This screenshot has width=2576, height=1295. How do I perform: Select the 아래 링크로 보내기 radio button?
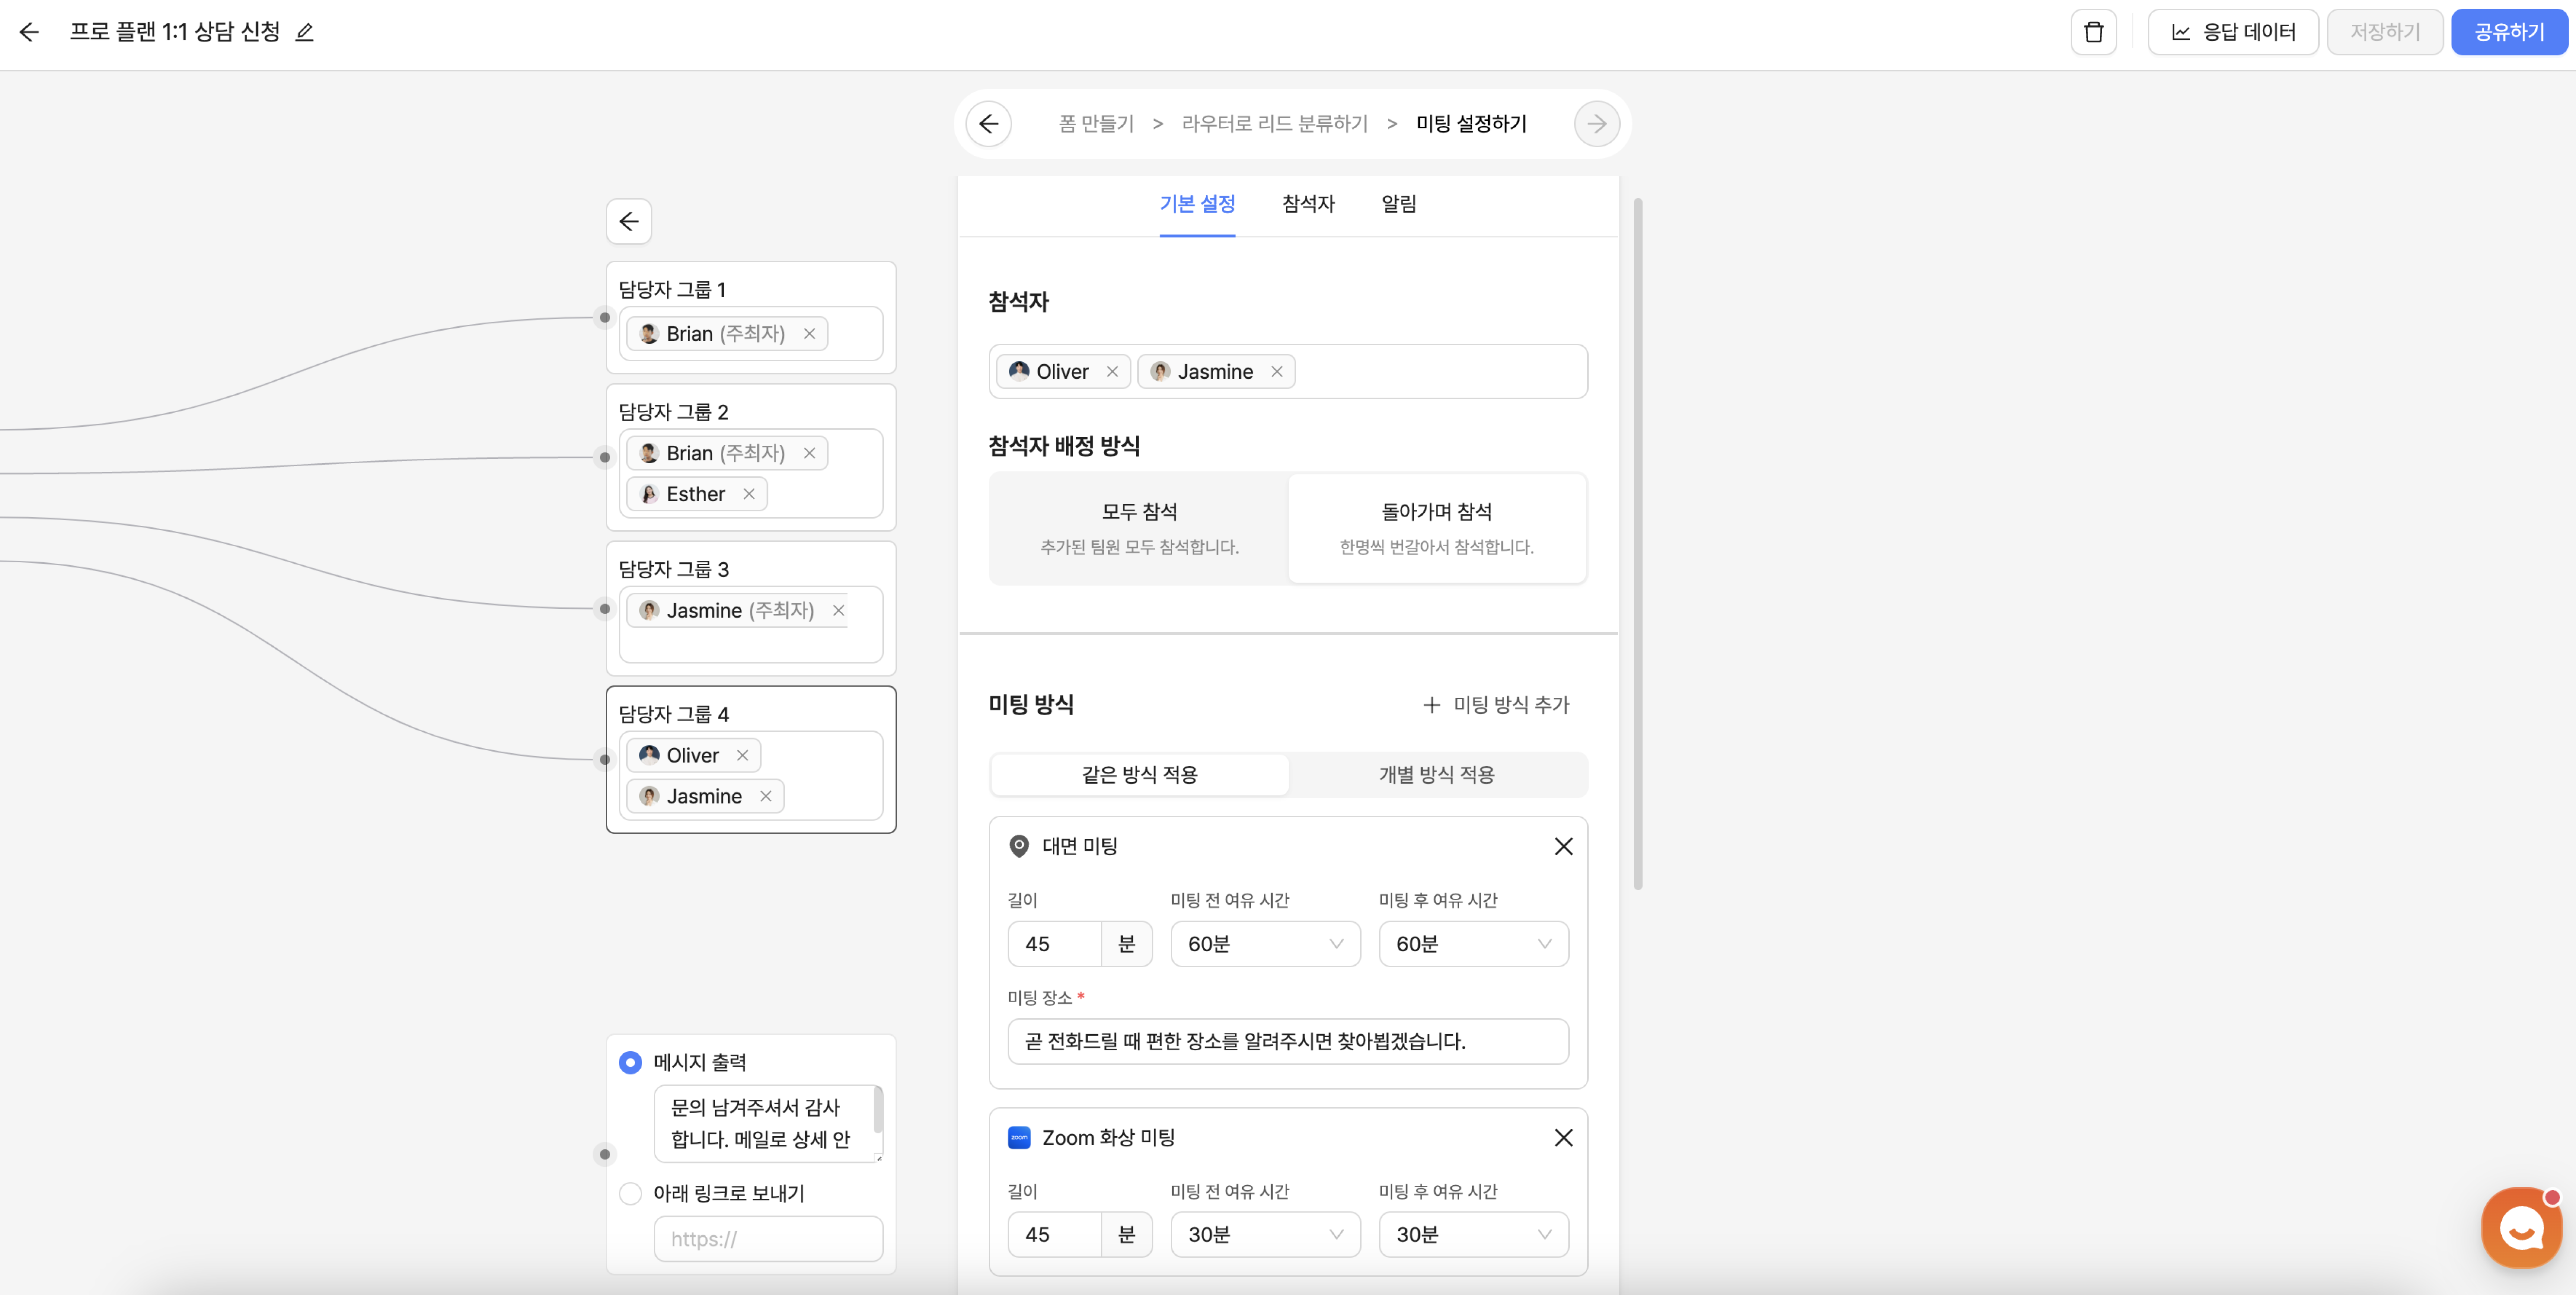coord(630,1193)
